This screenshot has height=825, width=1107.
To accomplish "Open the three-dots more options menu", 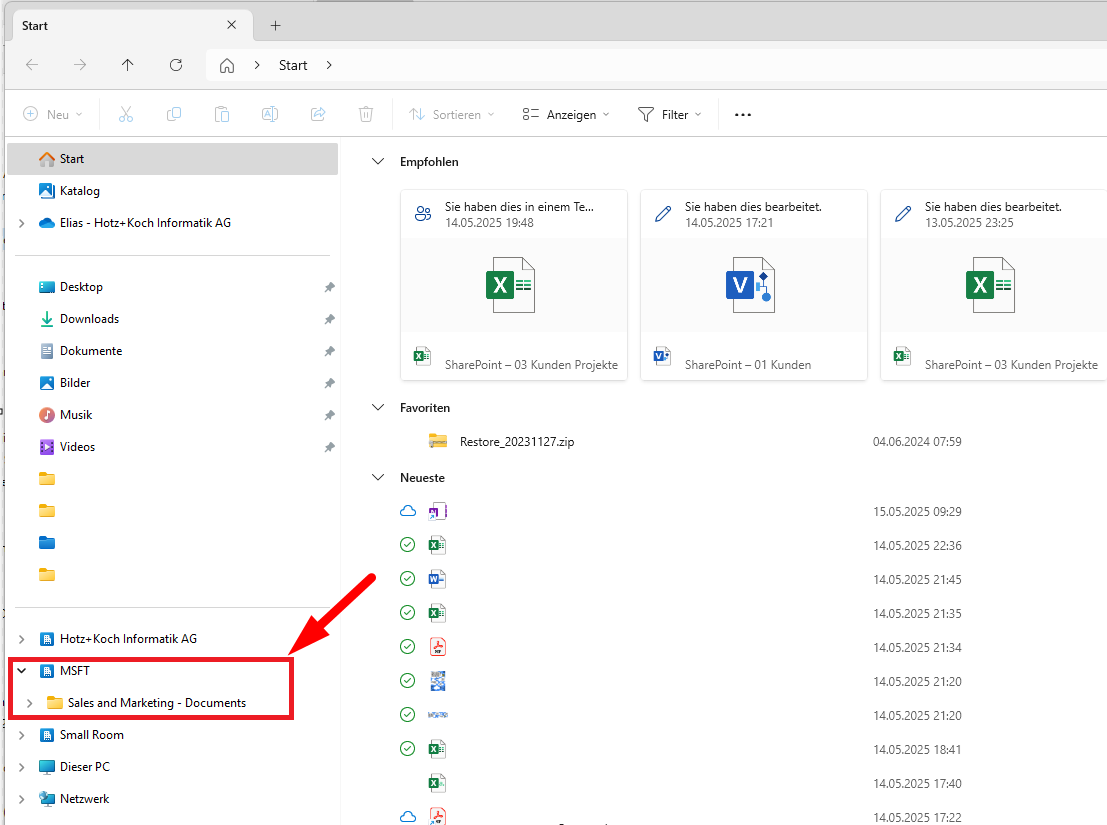I will coord(742,115).
